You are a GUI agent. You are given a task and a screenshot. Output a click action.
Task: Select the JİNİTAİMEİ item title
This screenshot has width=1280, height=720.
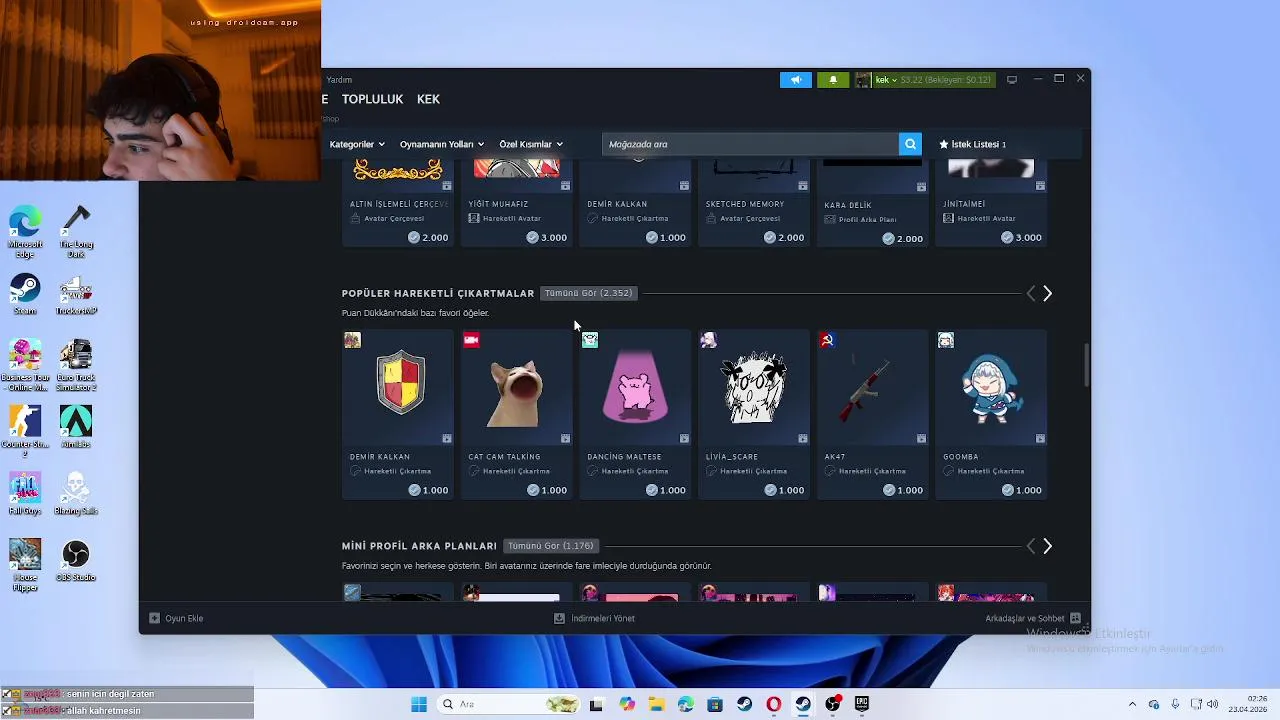[x=964, y=204]
